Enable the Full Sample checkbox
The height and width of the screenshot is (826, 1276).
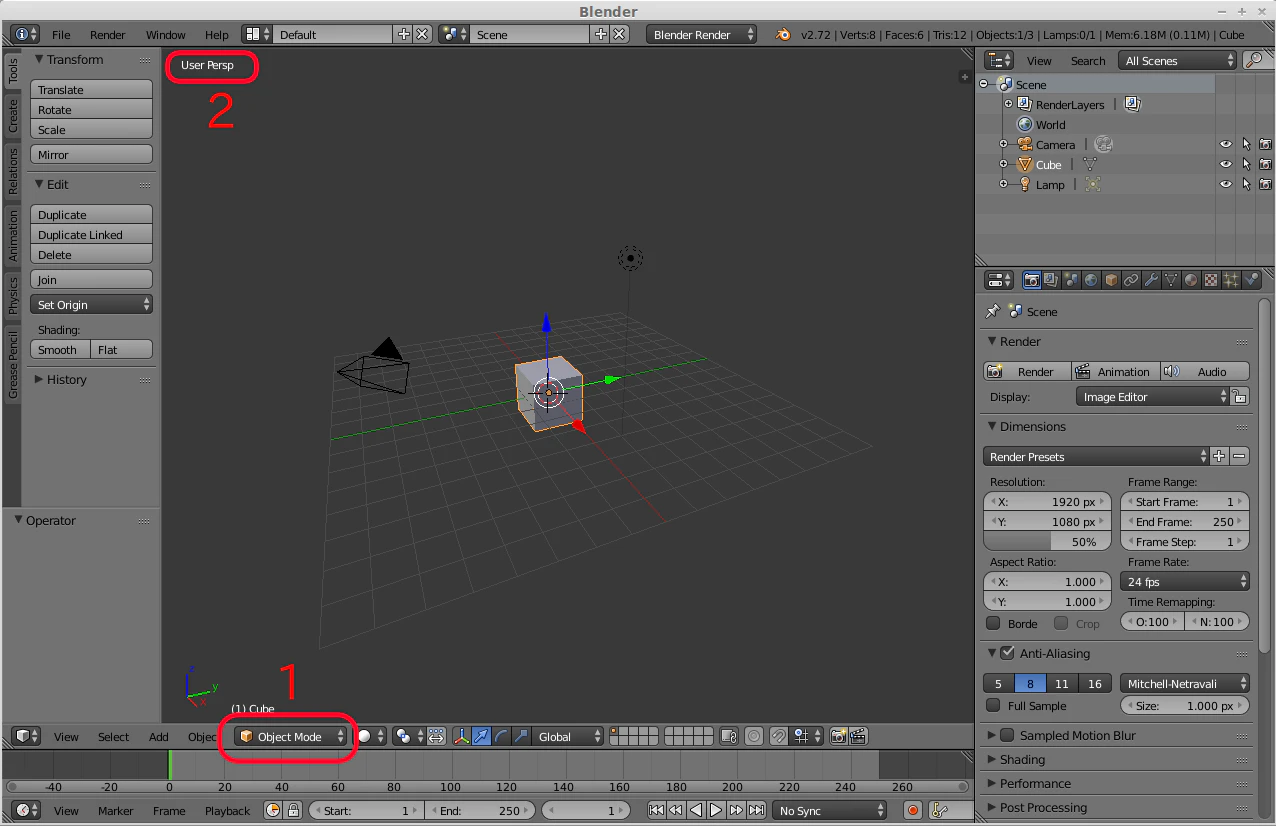pos(993,706)
